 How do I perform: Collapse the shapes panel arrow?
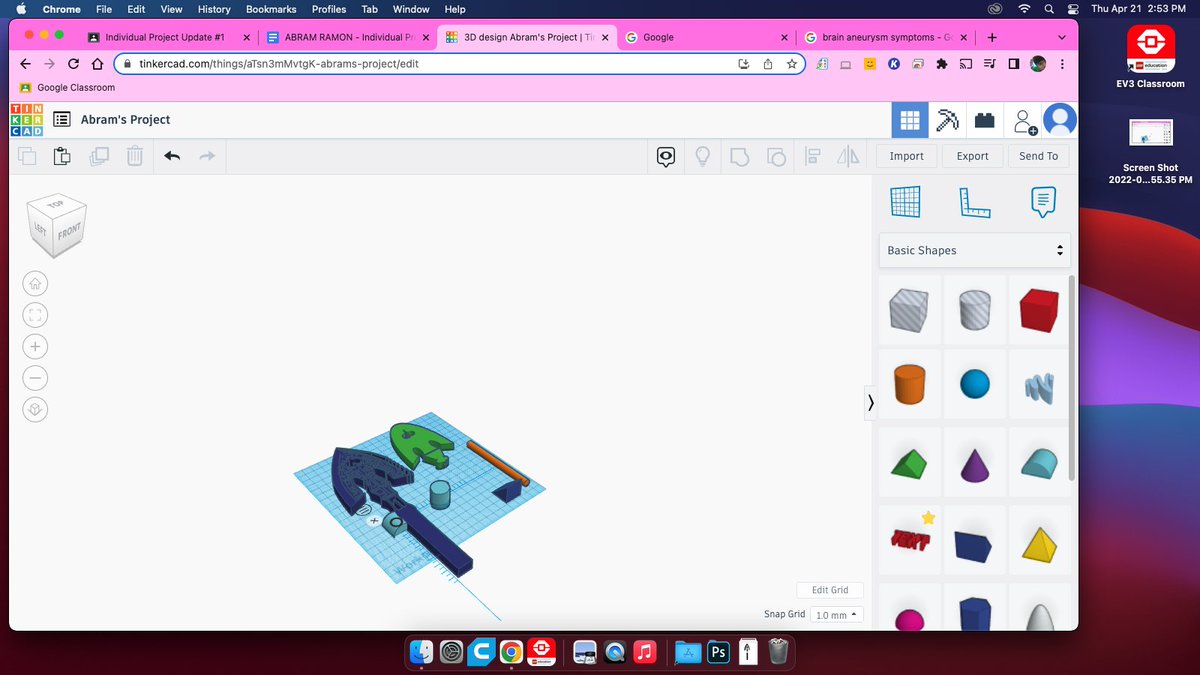pyautogui.click(x=870, y=403)
